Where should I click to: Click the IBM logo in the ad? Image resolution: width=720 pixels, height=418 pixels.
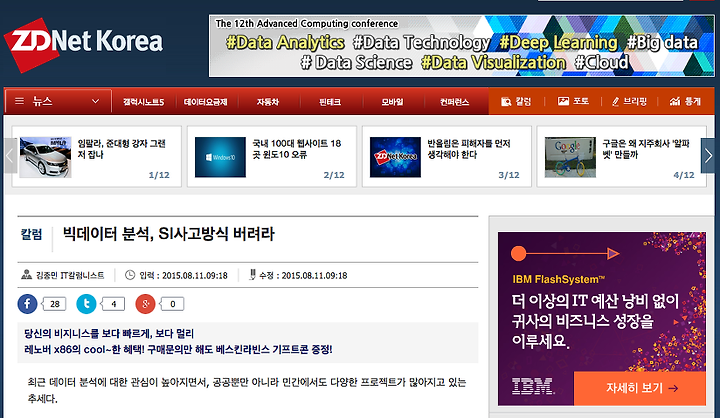[533, 386]
